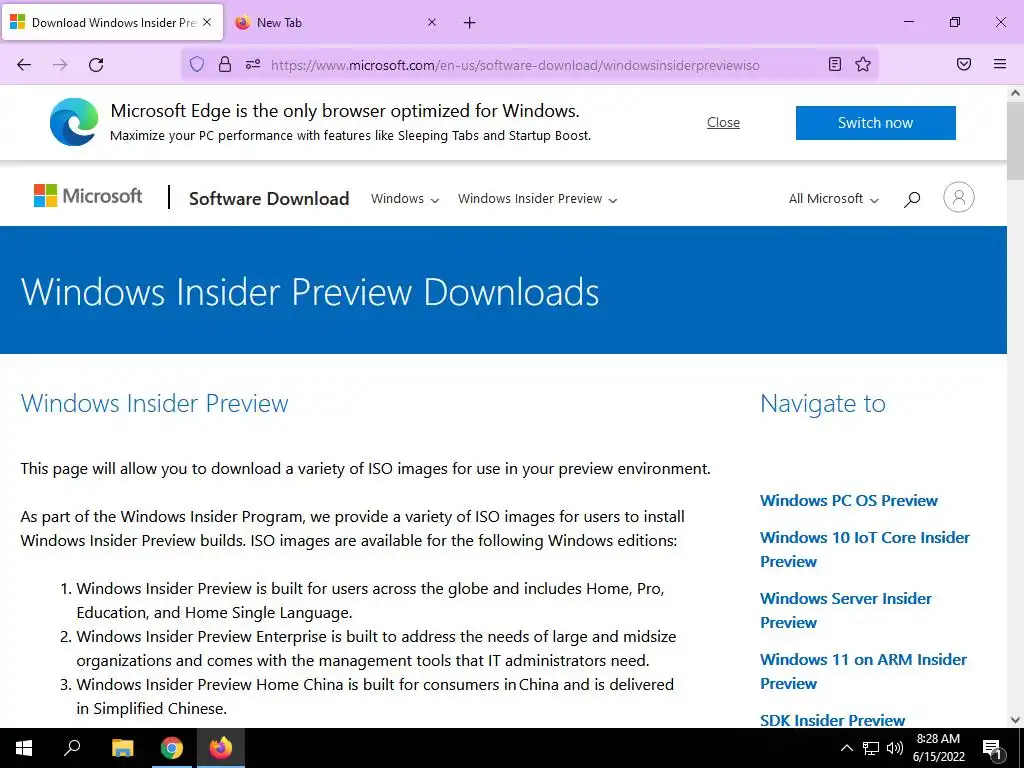This screenshot has height=768, width=1024.
Task: Open the Software Download link
Action: click(269, 199)
